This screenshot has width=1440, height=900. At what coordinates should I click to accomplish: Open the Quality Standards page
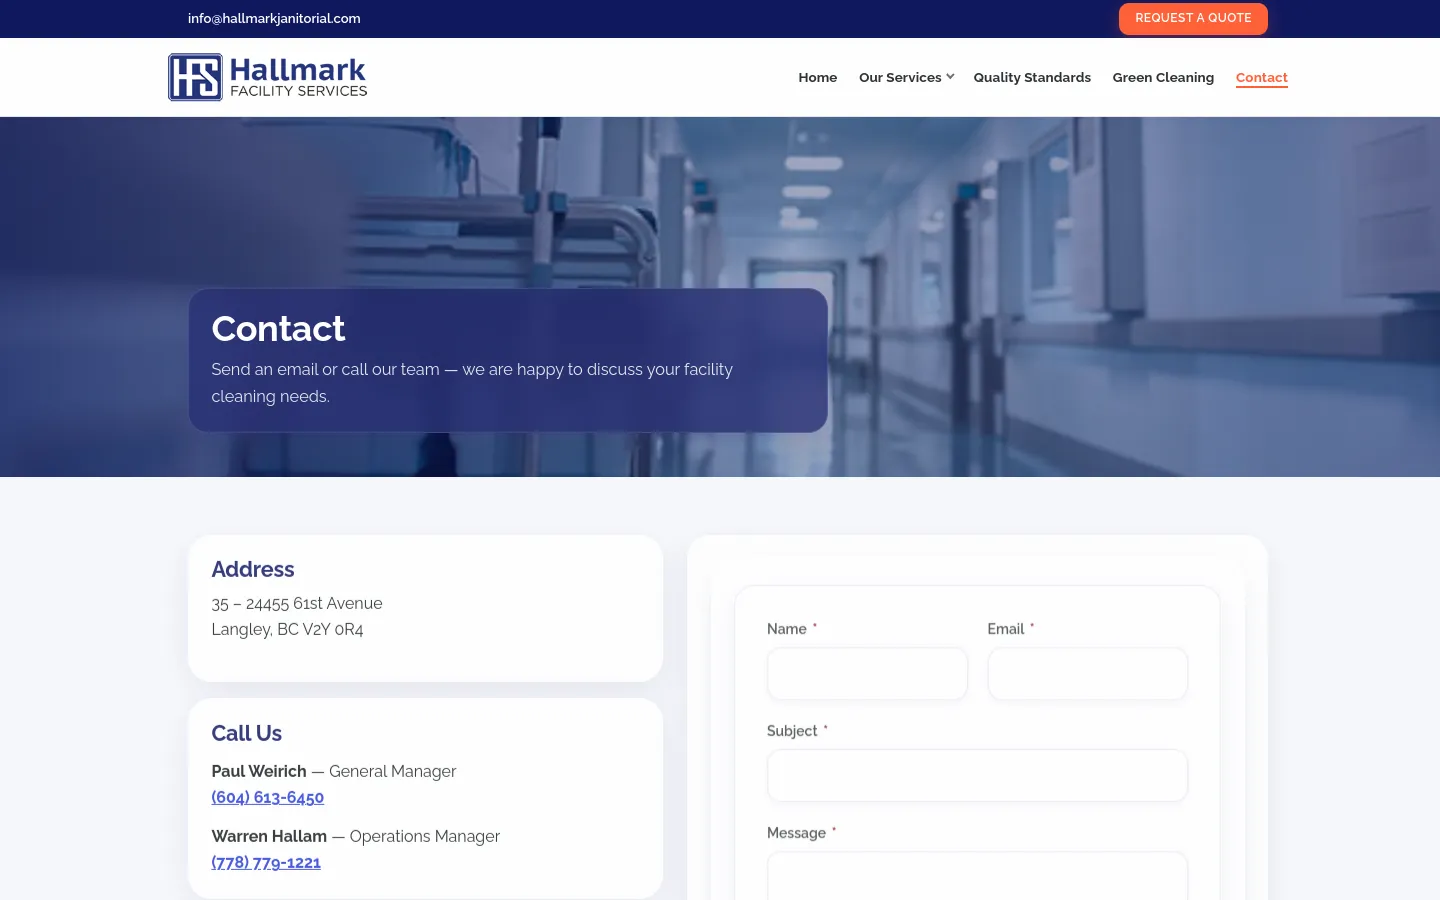click(x=1032, y=77)
